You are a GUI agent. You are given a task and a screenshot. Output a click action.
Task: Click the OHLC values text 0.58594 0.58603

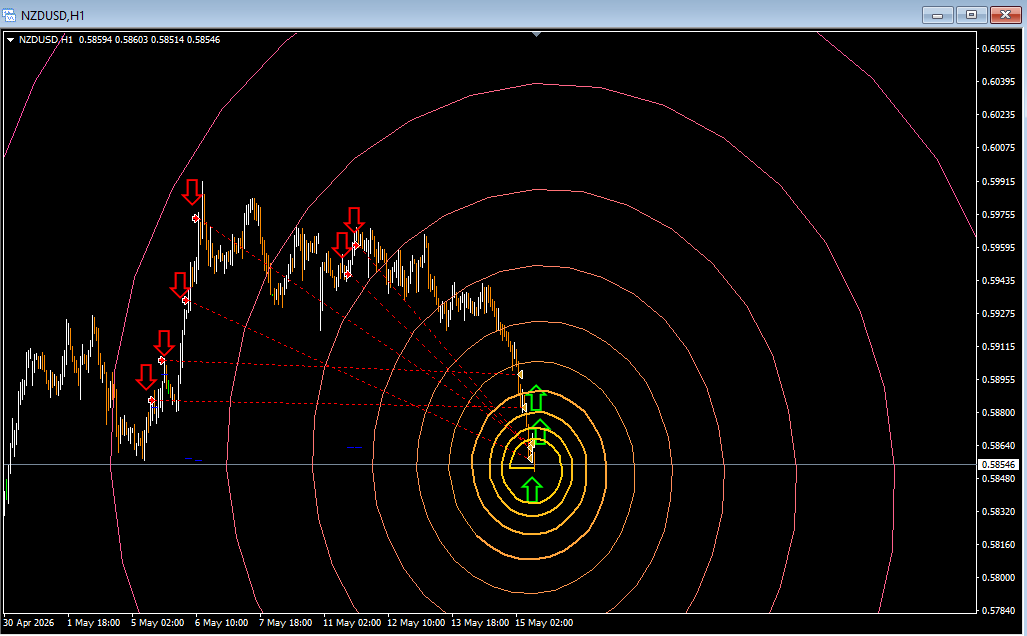click(x=113, y=40)
